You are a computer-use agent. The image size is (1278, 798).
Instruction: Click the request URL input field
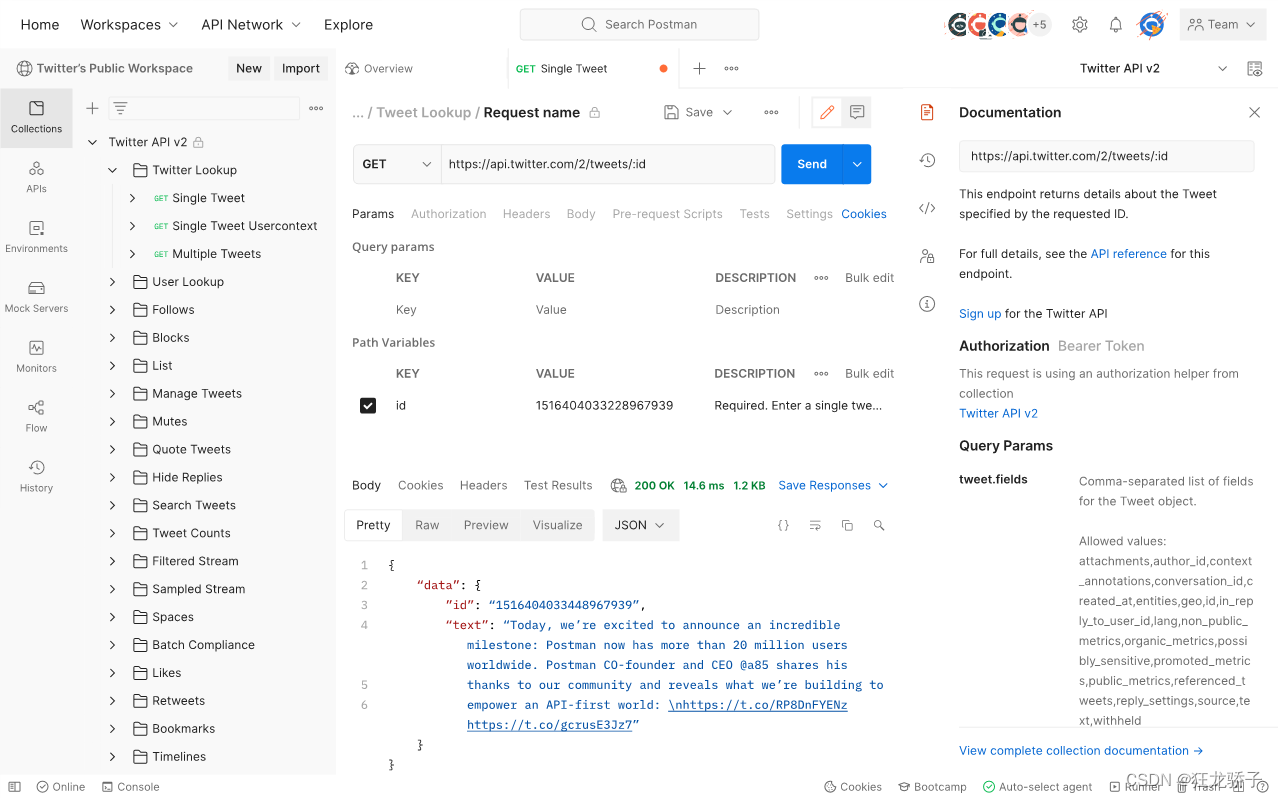608,164
